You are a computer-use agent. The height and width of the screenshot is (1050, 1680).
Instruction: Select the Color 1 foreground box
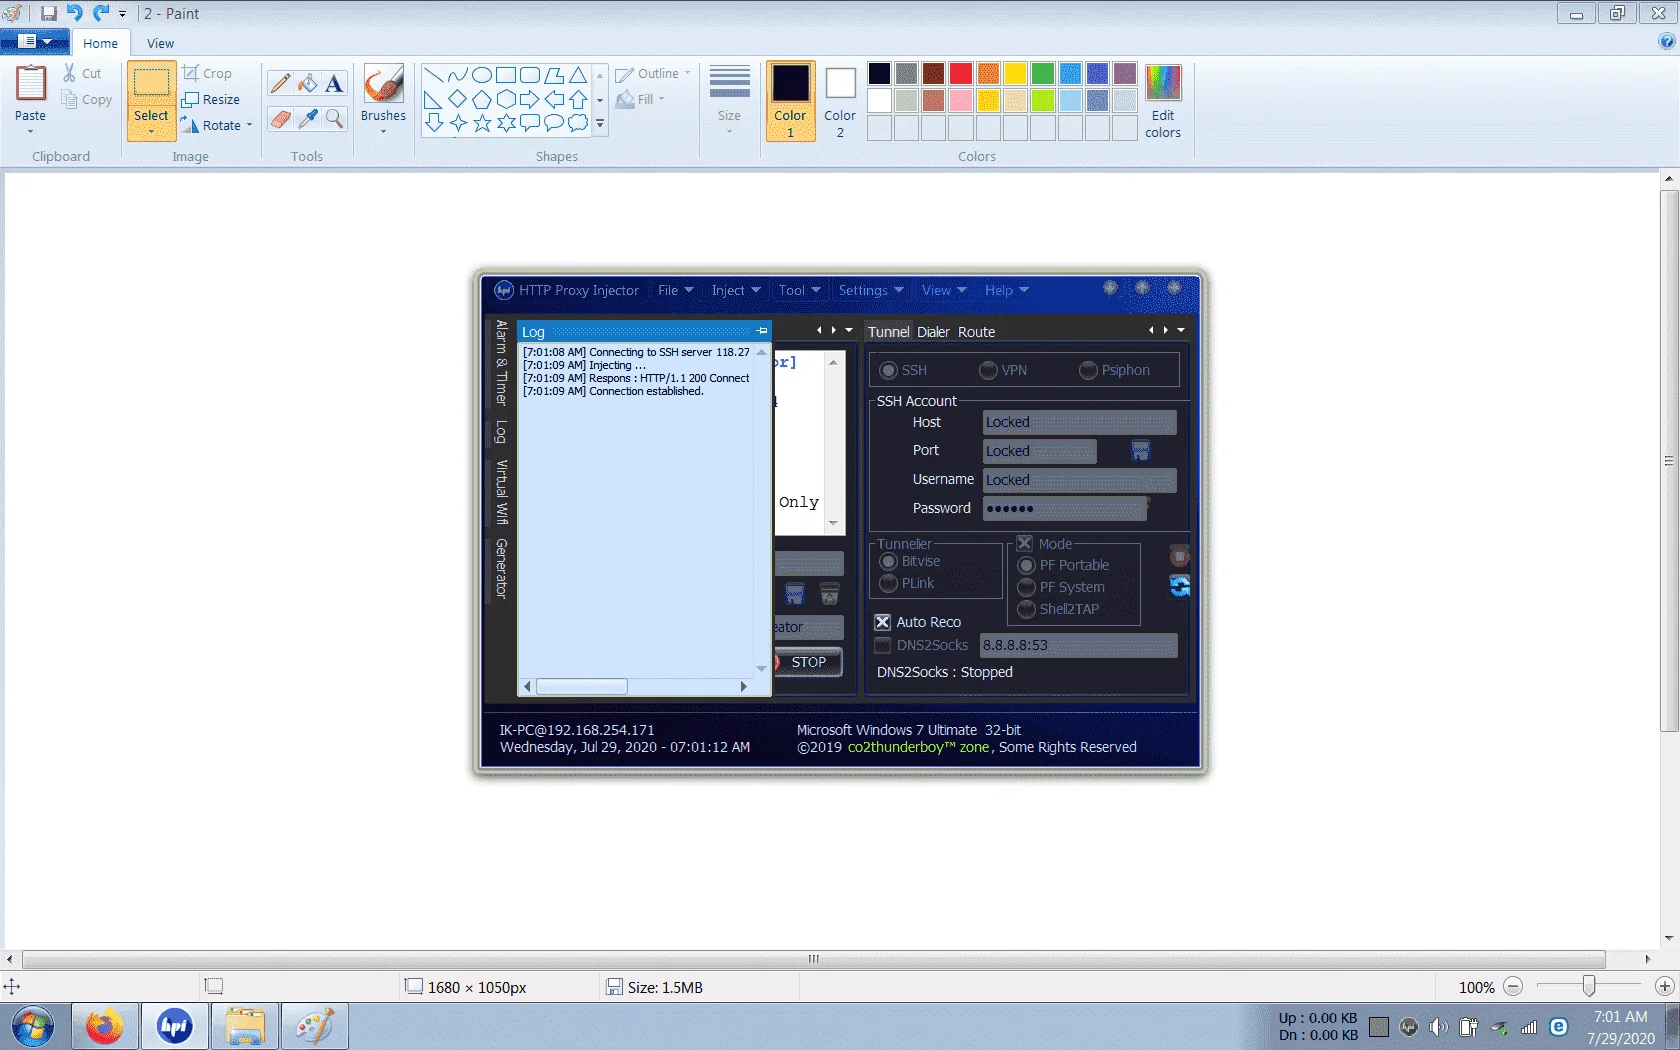790,101
